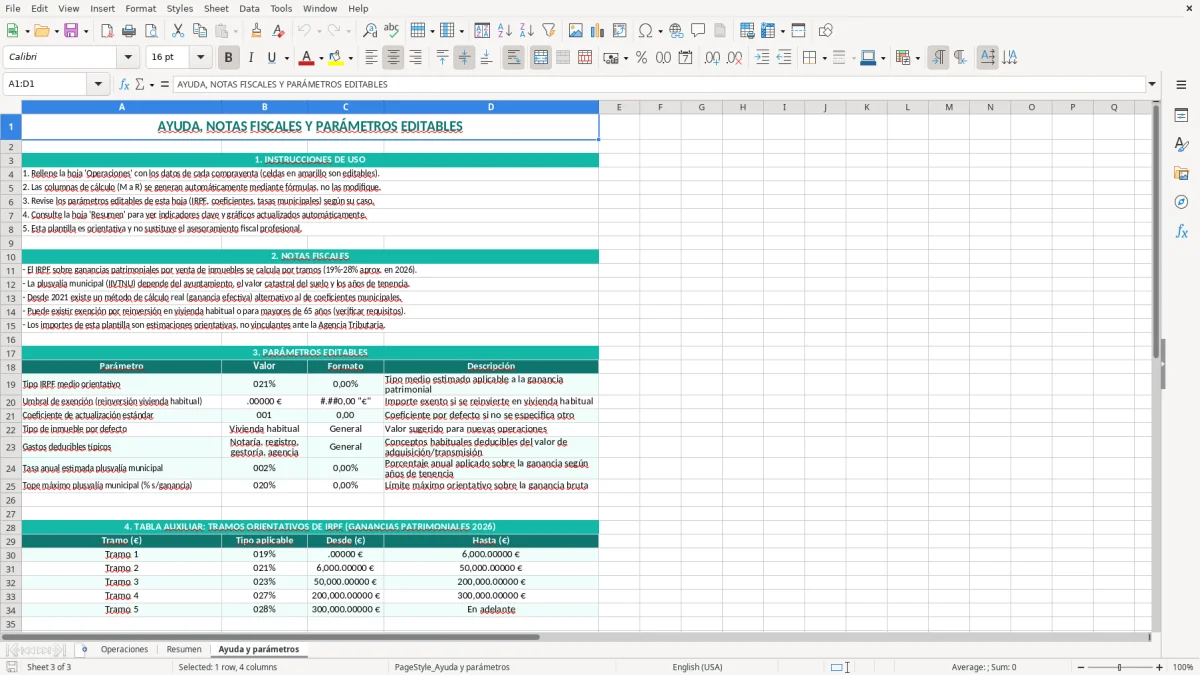
Task: Open the Data menu
Action: (249, 8)
